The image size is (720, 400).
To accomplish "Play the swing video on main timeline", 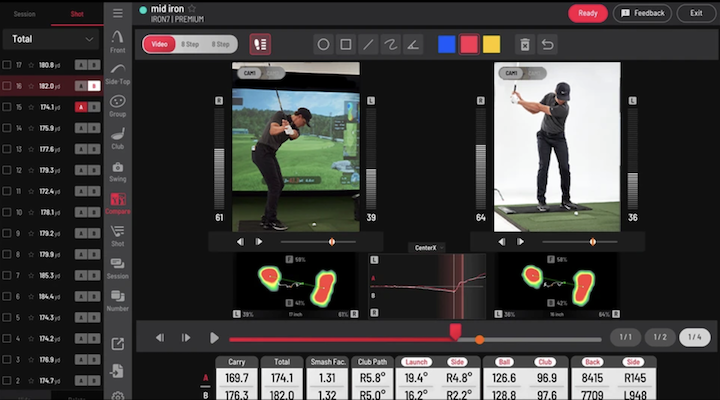I will 214,338.
